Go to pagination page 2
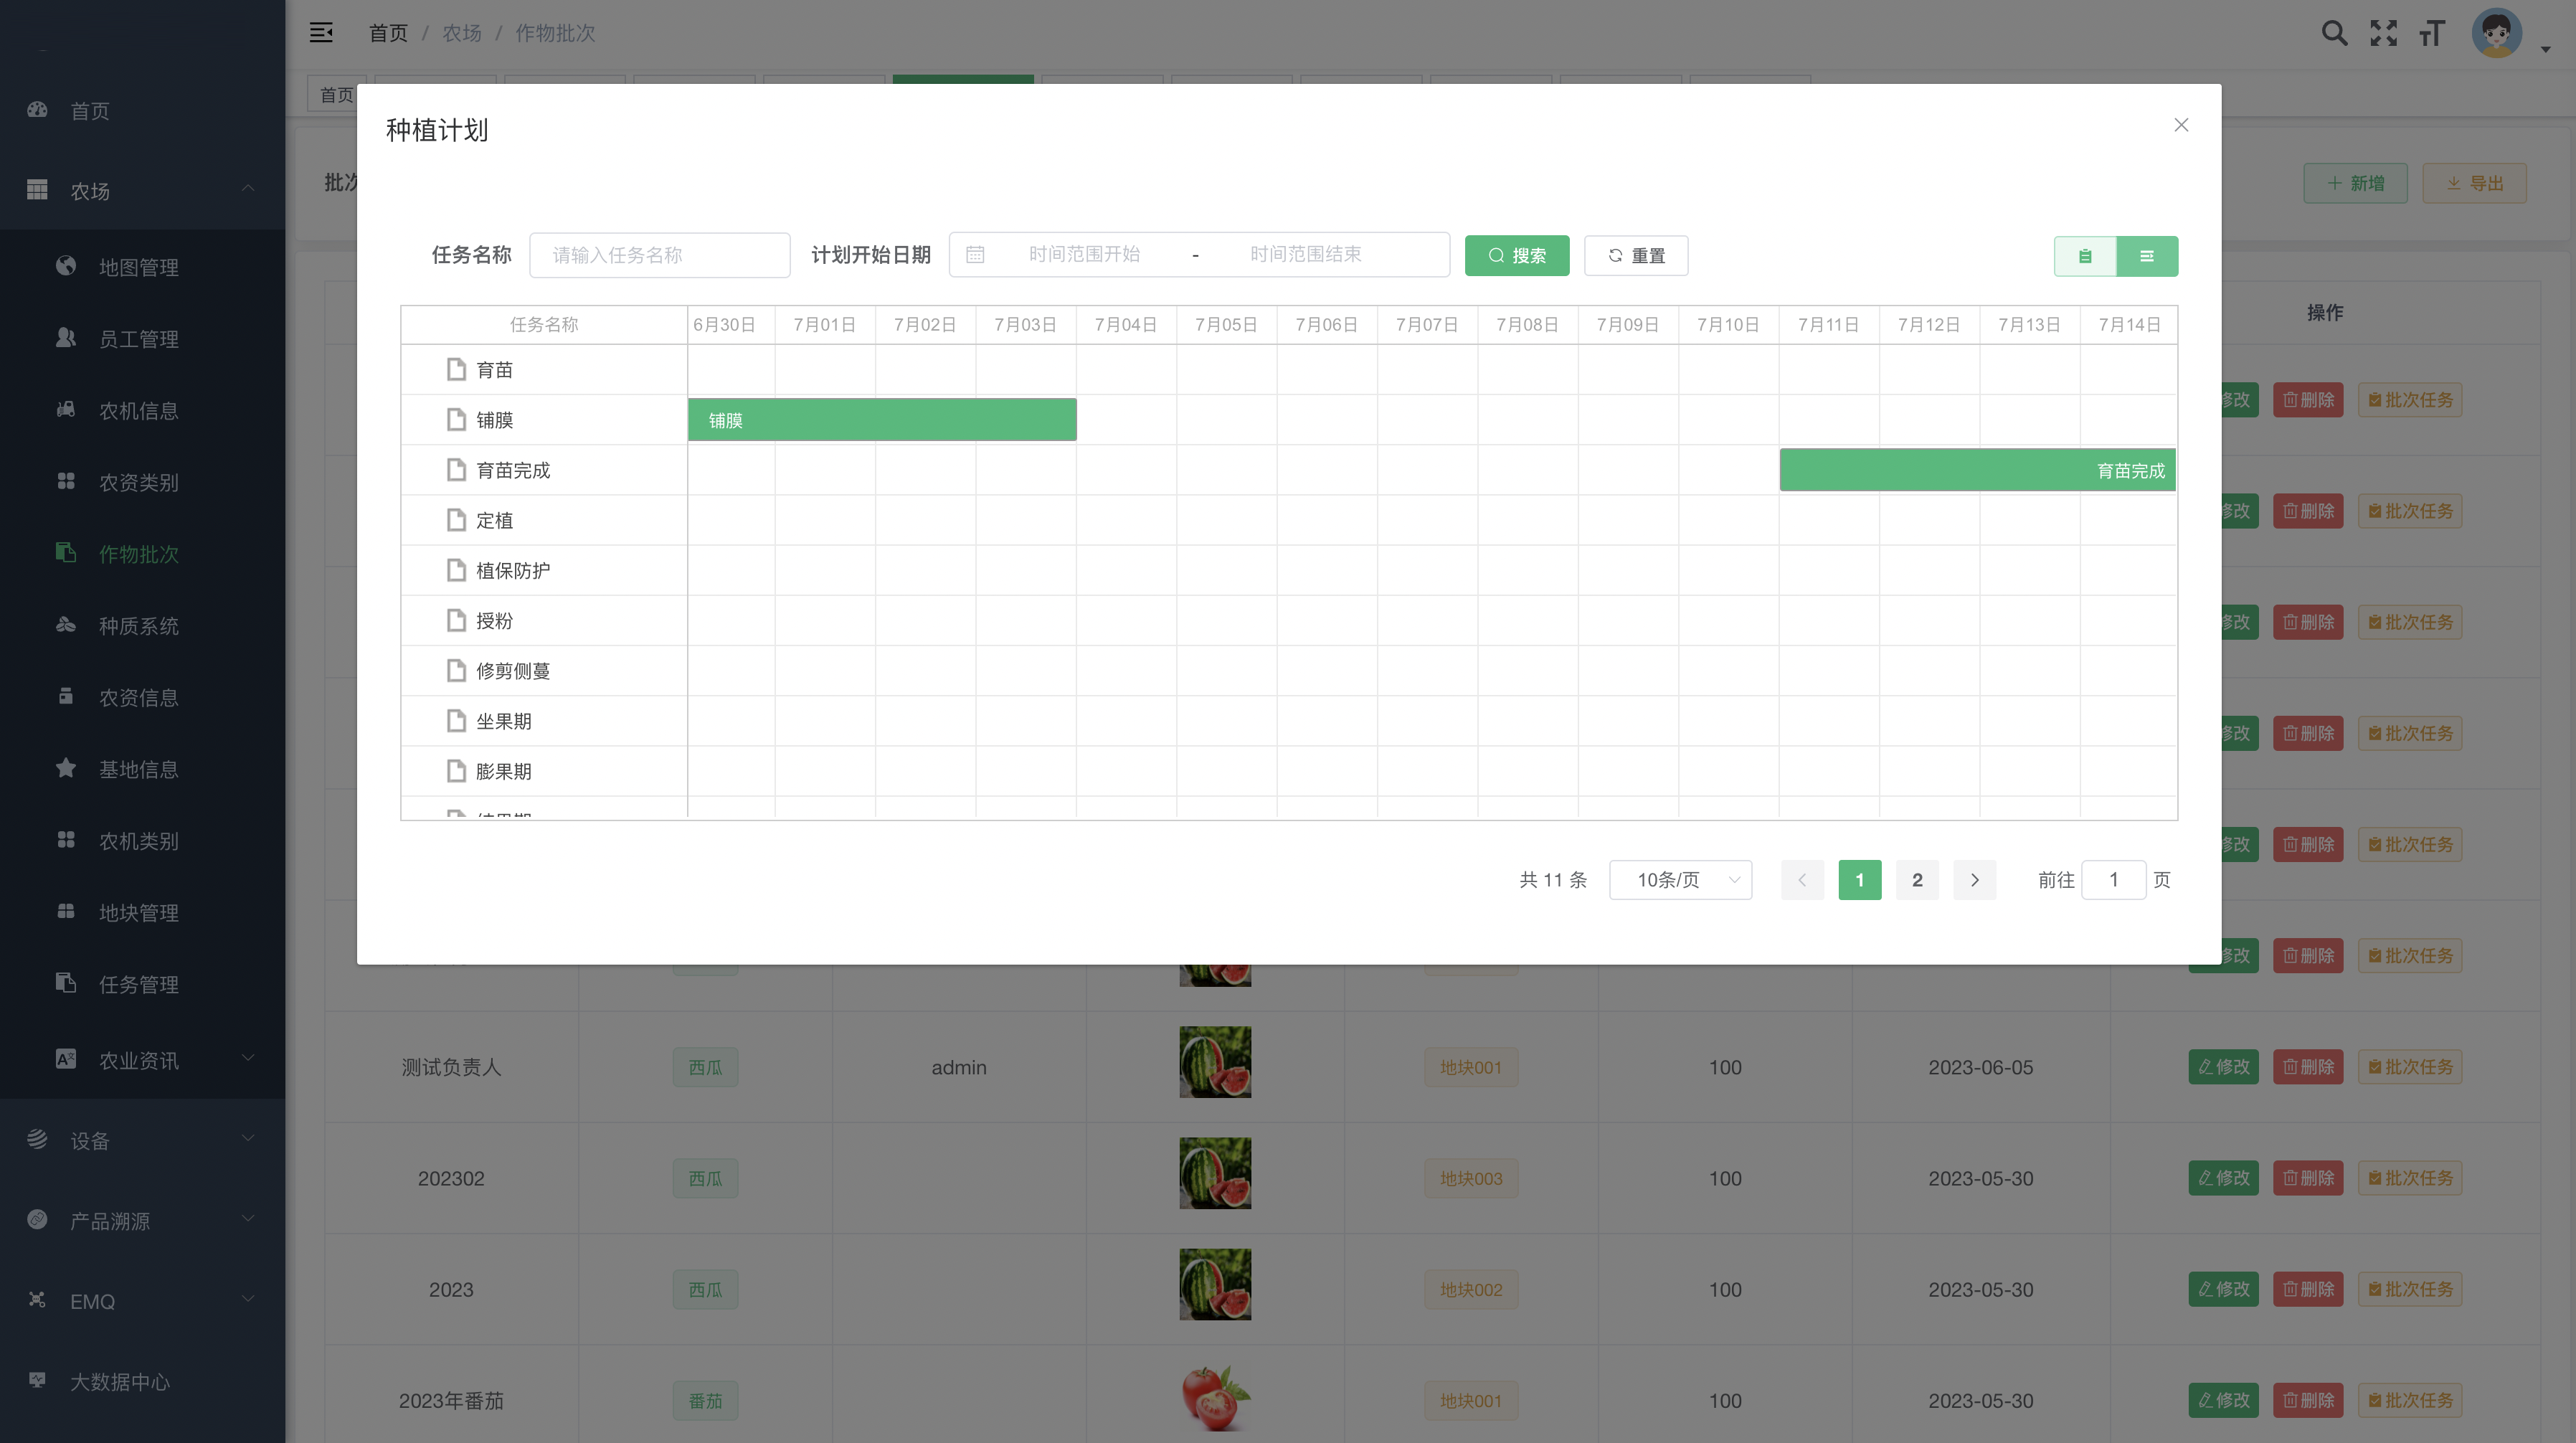The height and width of the screenshot is (1443, 2576). (x=1917, y=880)
